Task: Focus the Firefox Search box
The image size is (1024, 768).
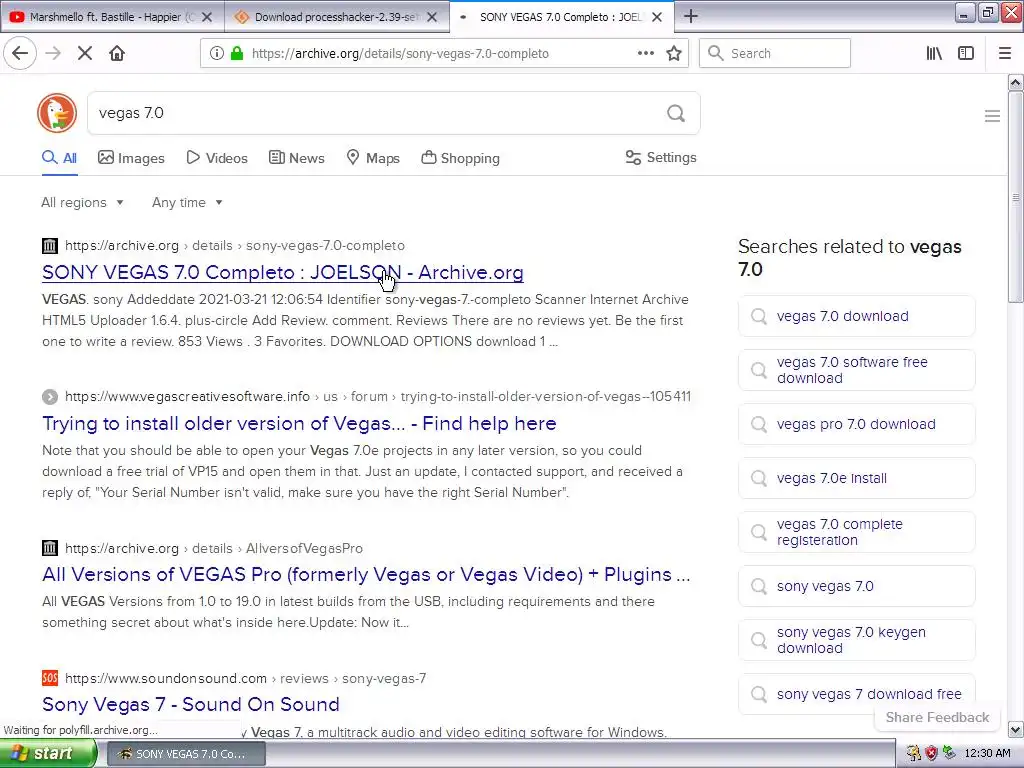Action: [775, 54]
